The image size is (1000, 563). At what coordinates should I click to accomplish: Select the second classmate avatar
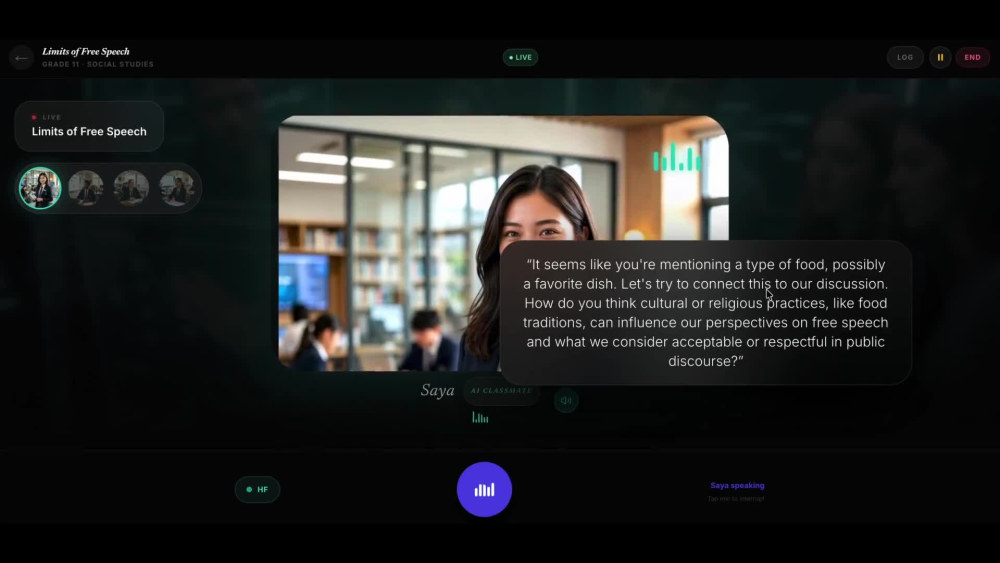coord(86,188)
